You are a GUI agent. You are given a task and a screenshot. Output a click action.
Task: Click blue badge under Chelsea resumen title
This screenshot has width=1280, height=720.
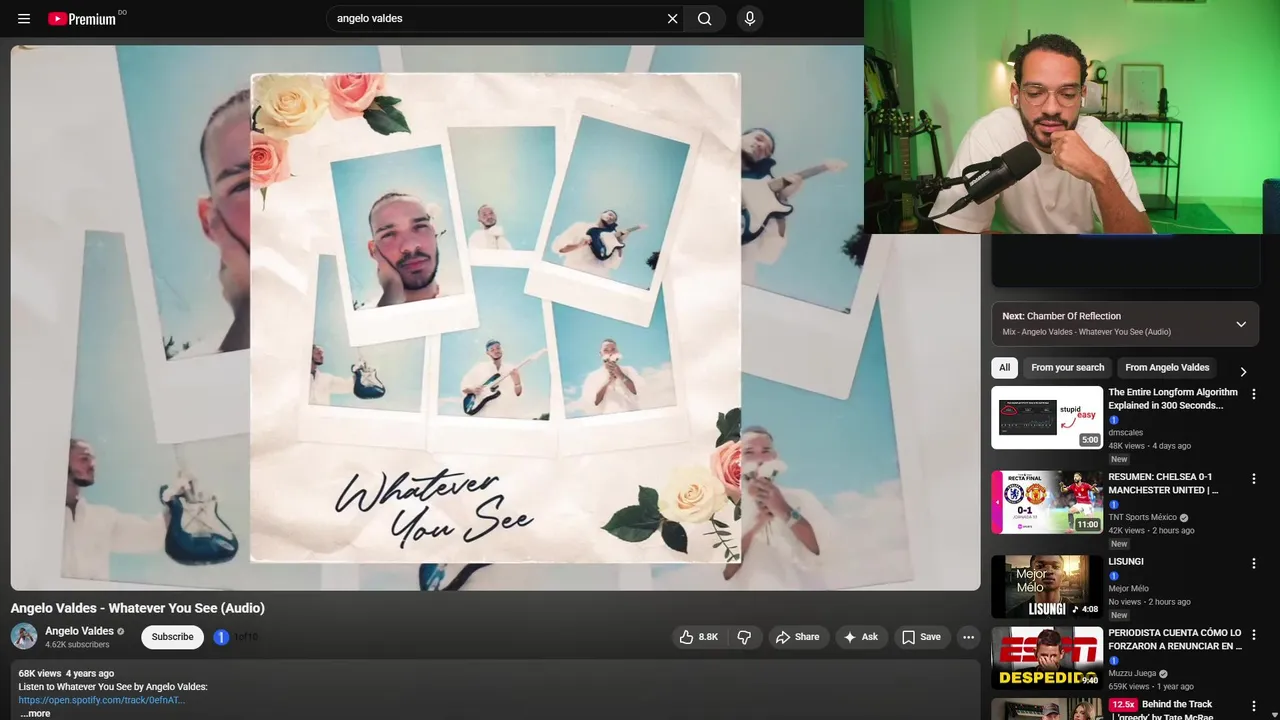tap(1114, 505)
